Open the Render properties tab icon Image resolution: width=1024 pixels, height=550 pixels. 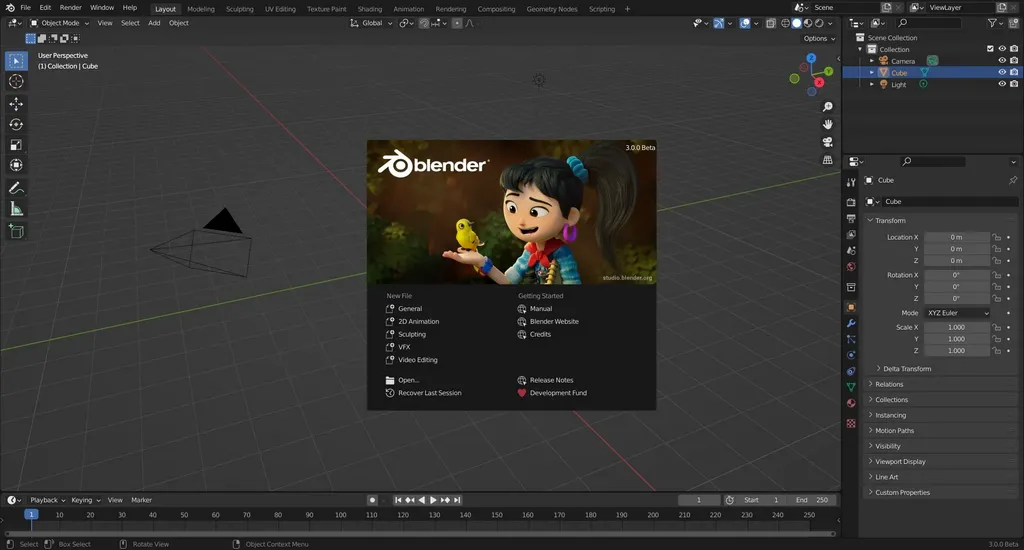[851, 202]
